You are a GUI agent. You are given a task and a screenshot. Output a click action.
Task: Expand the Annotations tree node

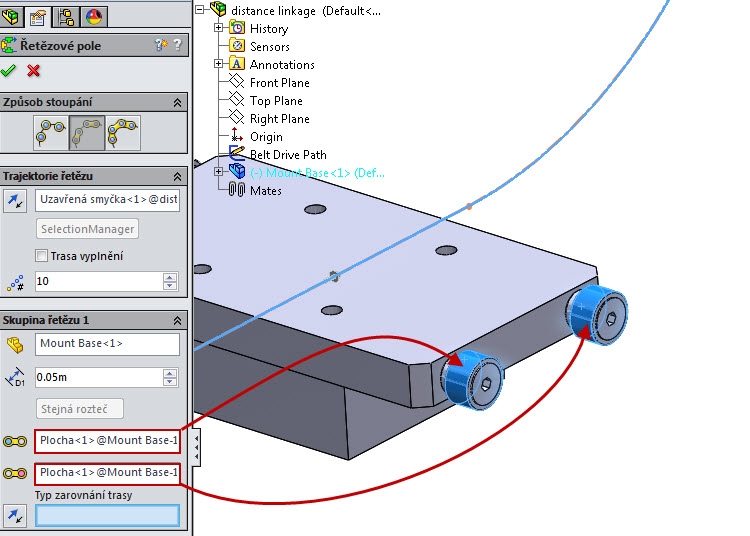pos(219,63)
